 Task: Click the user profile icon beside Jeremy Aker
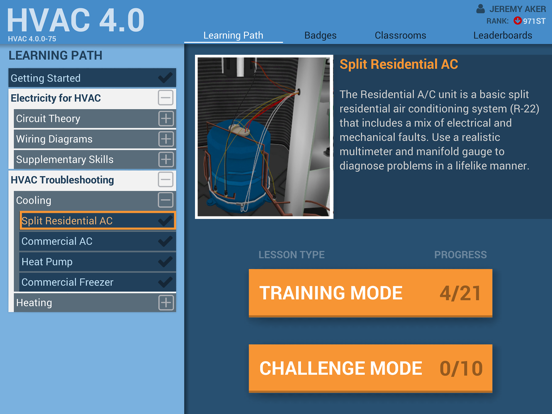coord(481,9)
